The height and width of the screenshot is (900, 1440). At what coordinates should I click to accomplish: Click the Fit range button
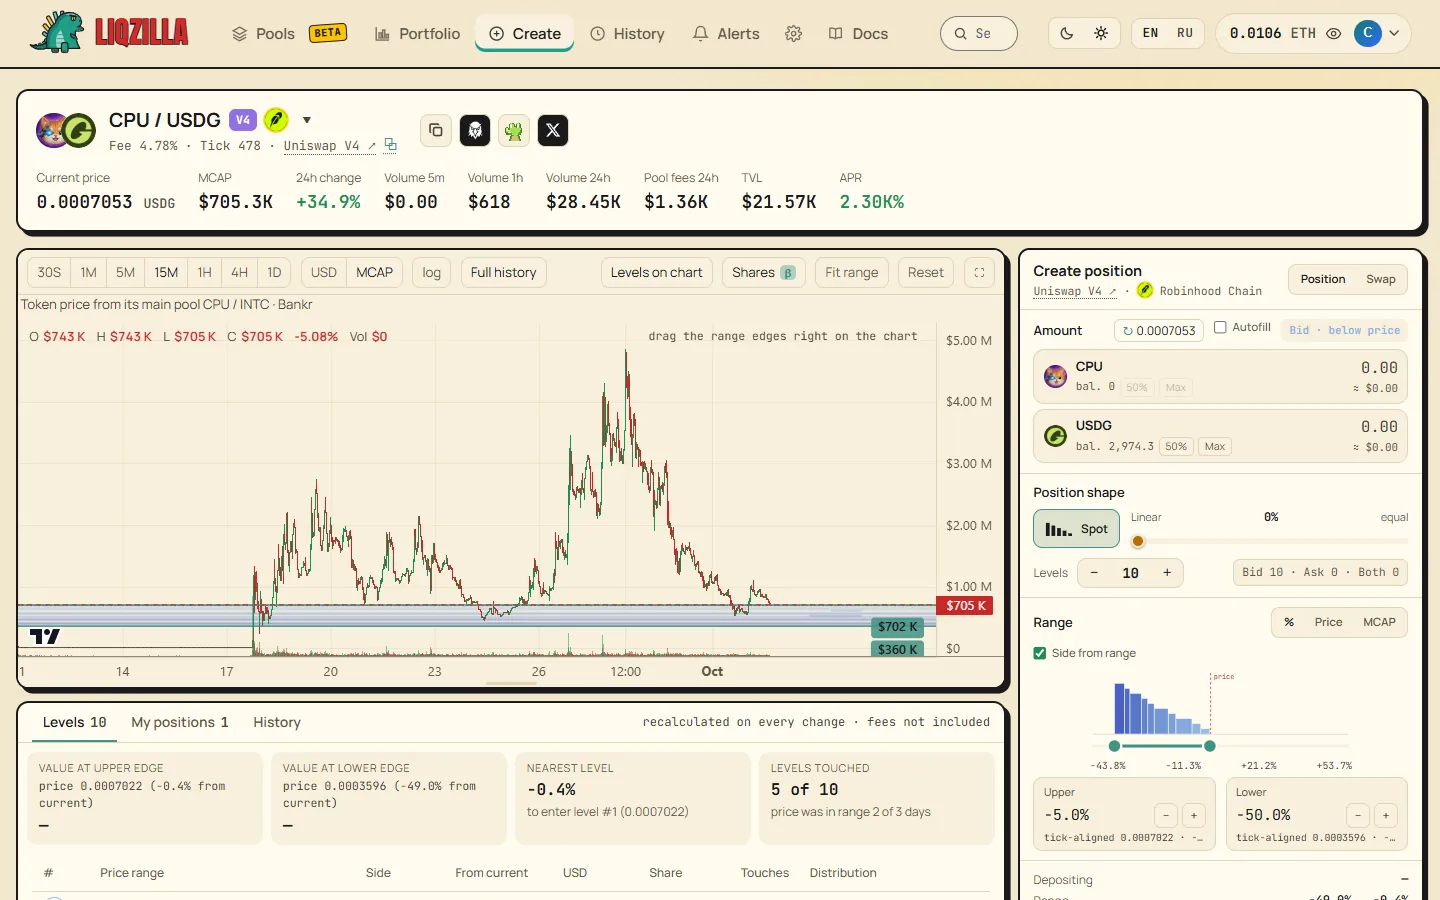852,272
